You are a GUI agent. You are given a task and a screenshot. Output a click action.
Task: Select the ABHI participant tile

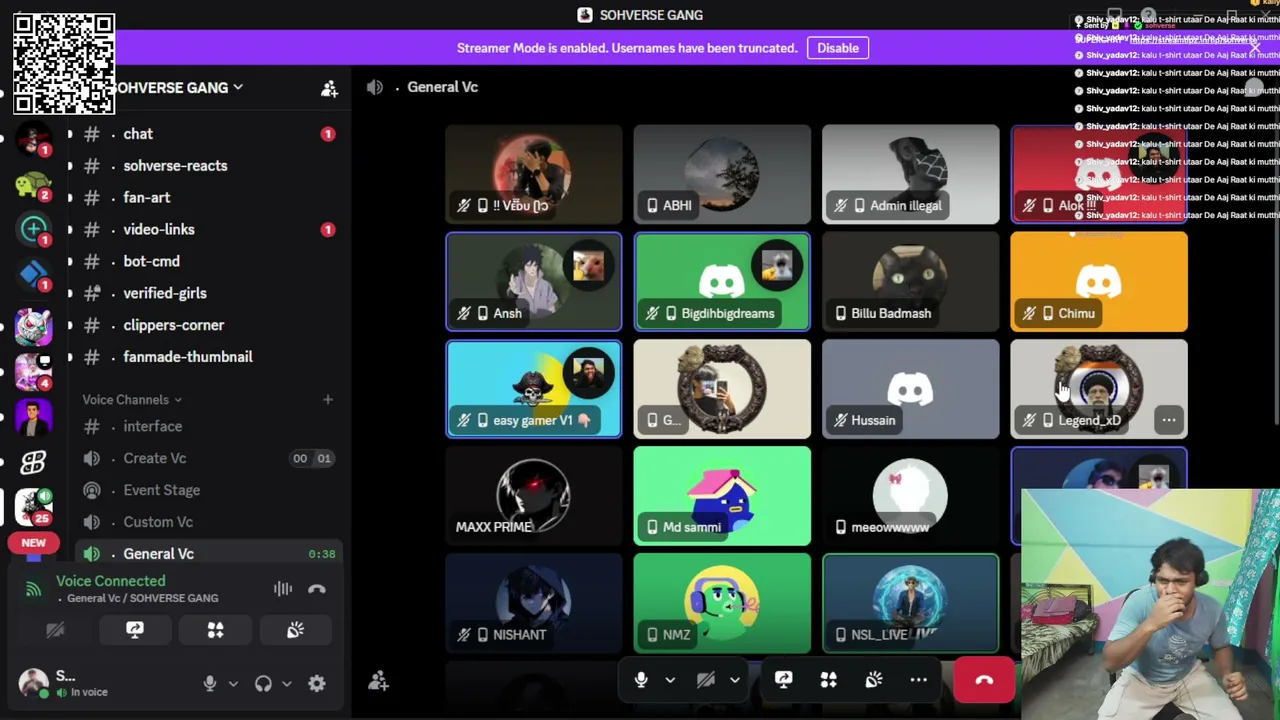coord(722,174)
